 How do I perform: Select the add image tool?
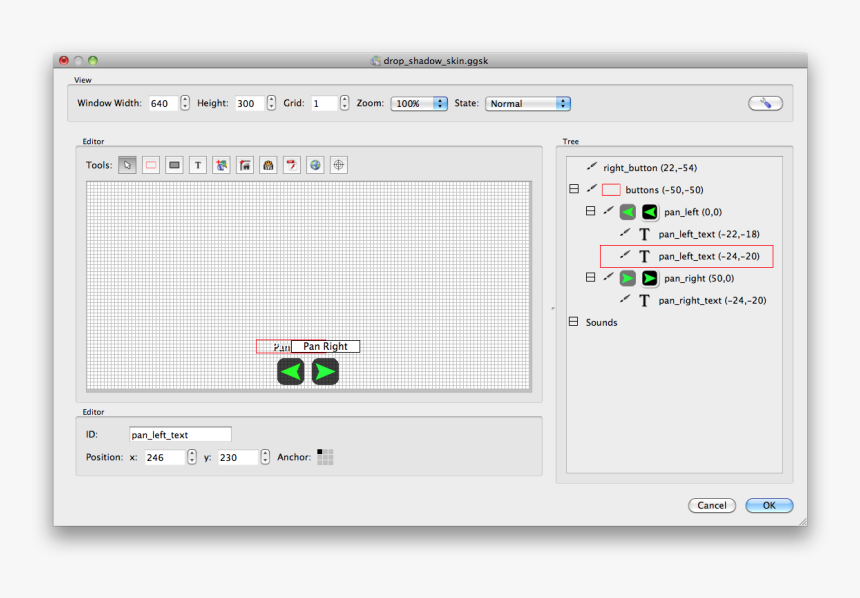[222, 165]
